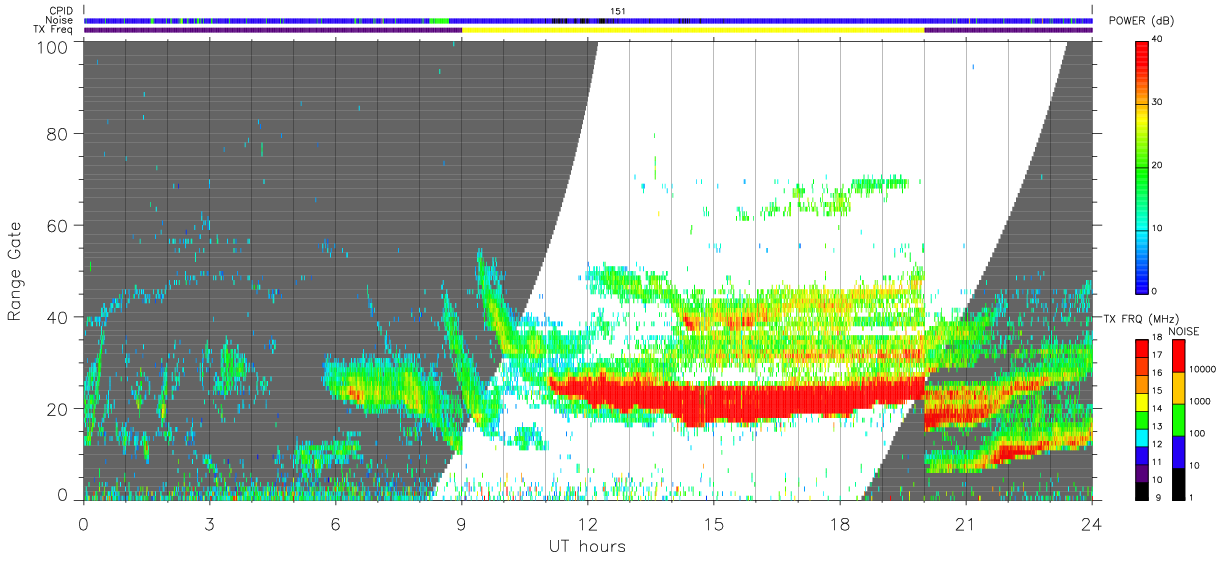This screenshot has width=1228, height=567.
Task: Click the 40 tick on Range Gate axis
Action: pos(57,317)
